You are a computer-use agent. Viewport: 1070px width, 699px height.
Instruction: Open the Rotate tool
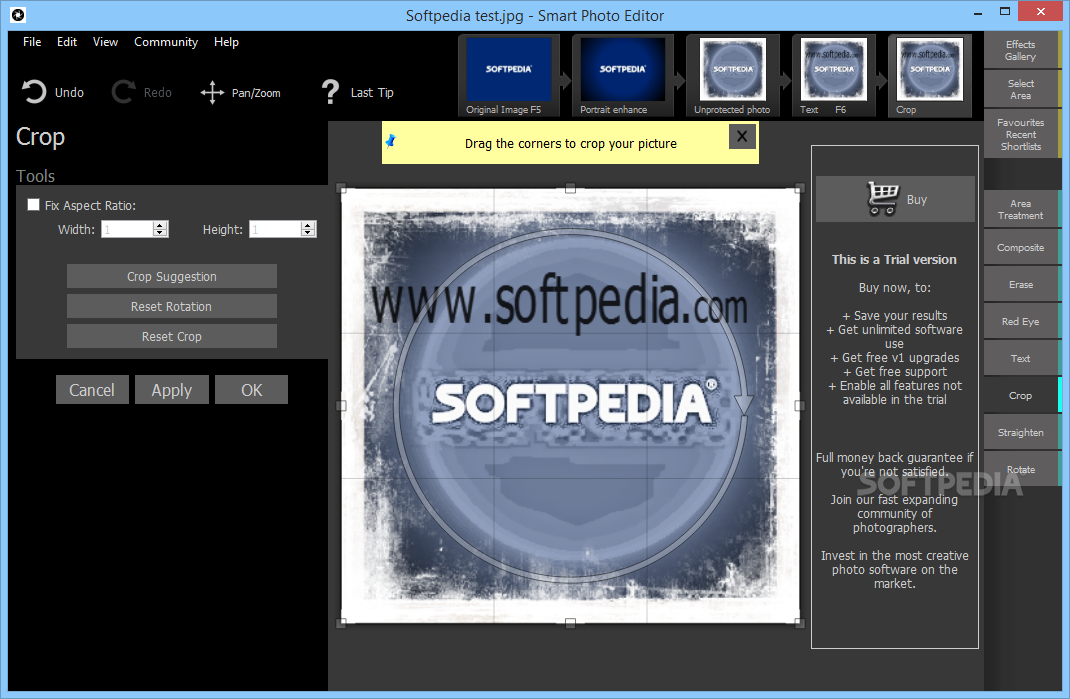click(x=1021, y=470)
